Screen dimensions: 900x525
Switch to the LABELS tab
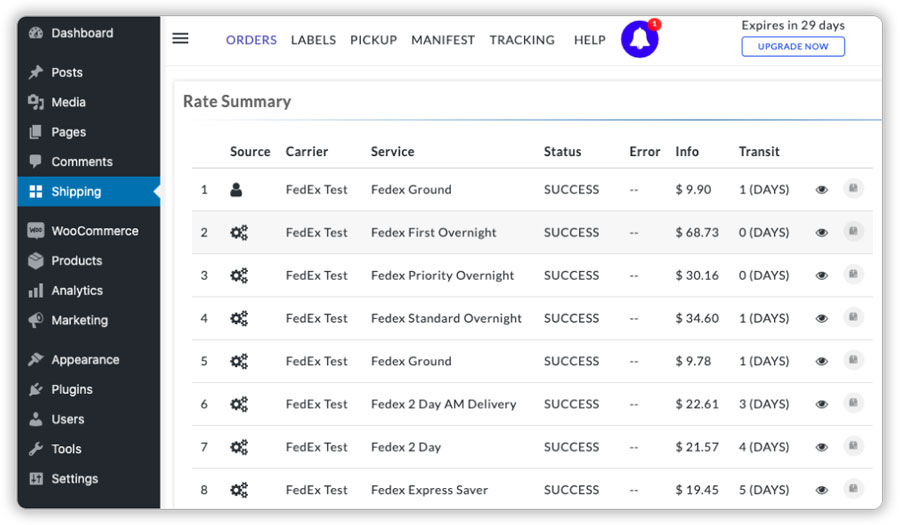tap(313, 40)
